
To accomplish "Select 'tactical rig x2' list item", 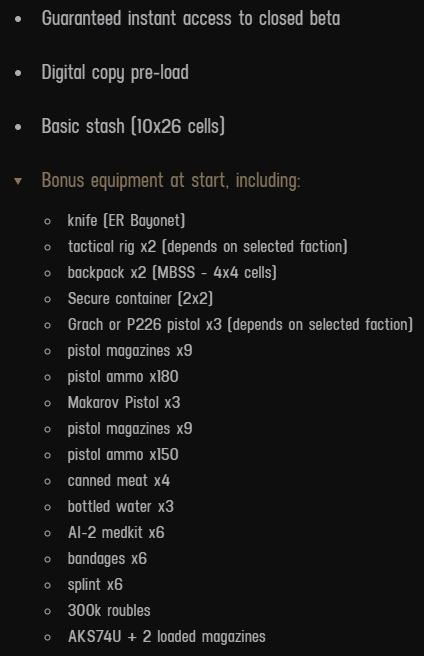I will point(208,246).
